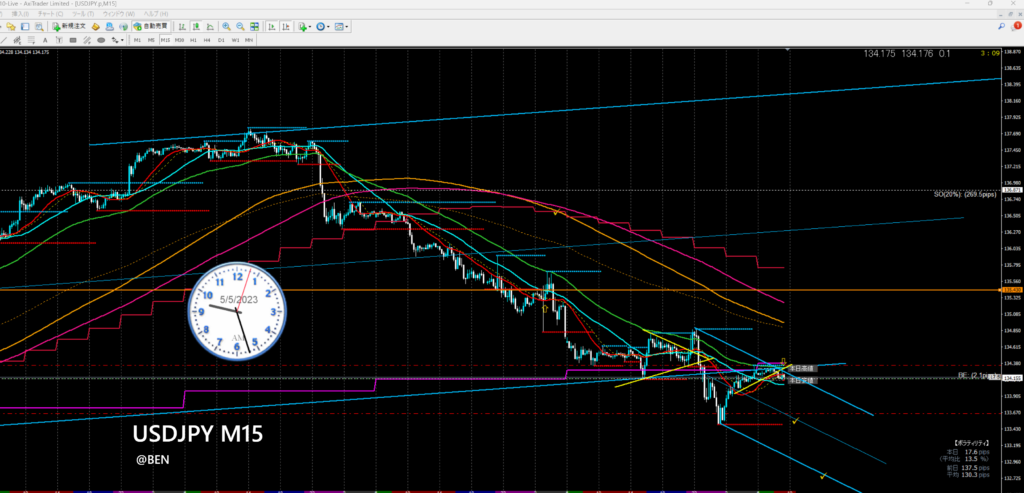Click the analog clock showing 5/5/2023

point(236,311)
